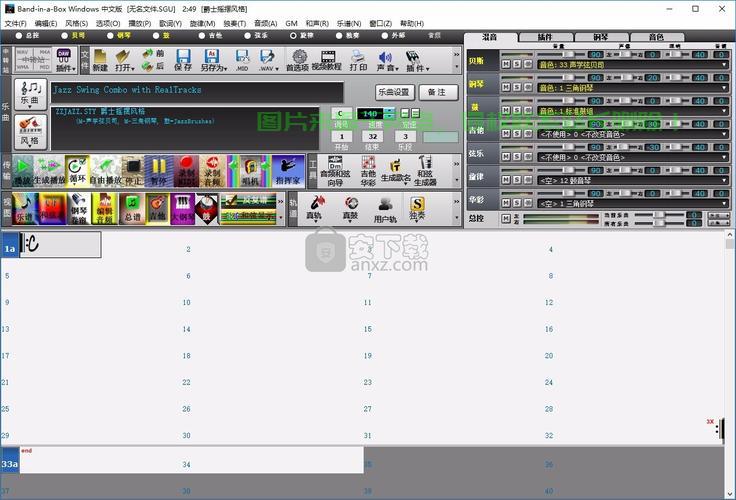Select the 鼓 (Drums) track radio button
The height and width of the screenshot is (500, 736).
pyautogui.click(x=156, y=36)
